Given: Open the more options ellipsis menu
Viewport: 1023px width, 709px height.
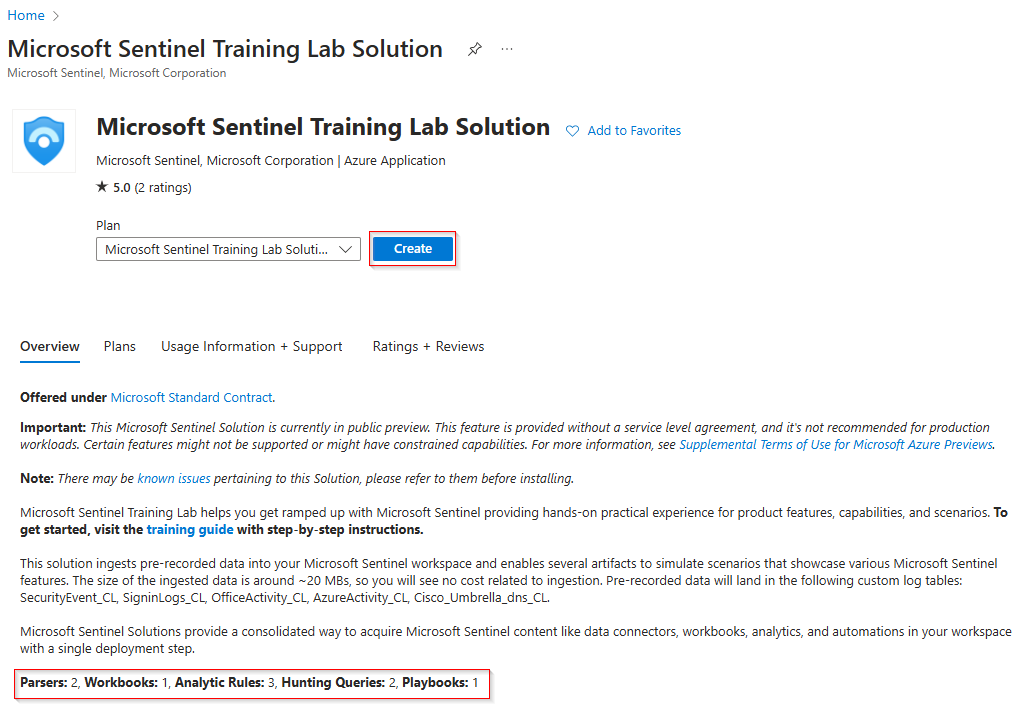Looking at the screenshot, I should point(507,49).
